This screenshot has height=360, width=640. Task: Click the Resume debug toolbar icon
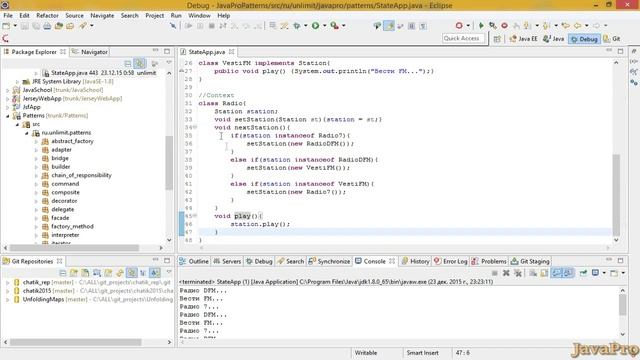point(188,26)
